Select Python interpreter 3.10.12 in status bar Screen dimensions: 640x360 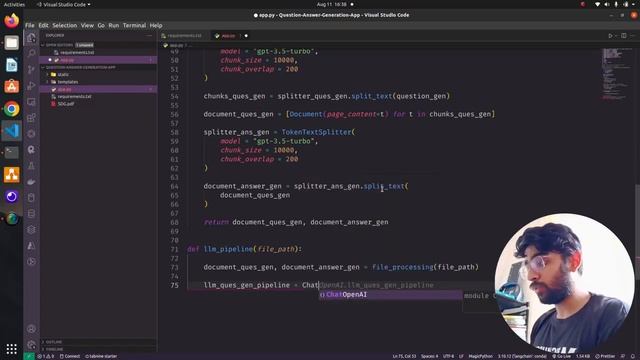[x=522, y=356]
